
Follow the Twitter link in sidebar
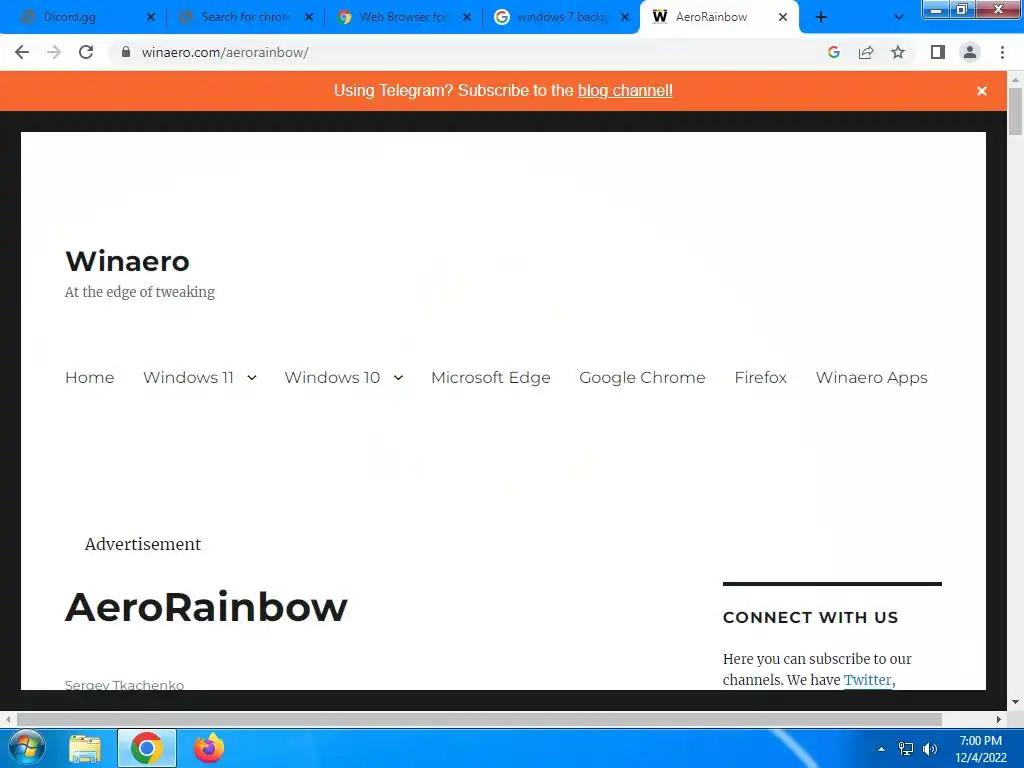tap(867, 680)
